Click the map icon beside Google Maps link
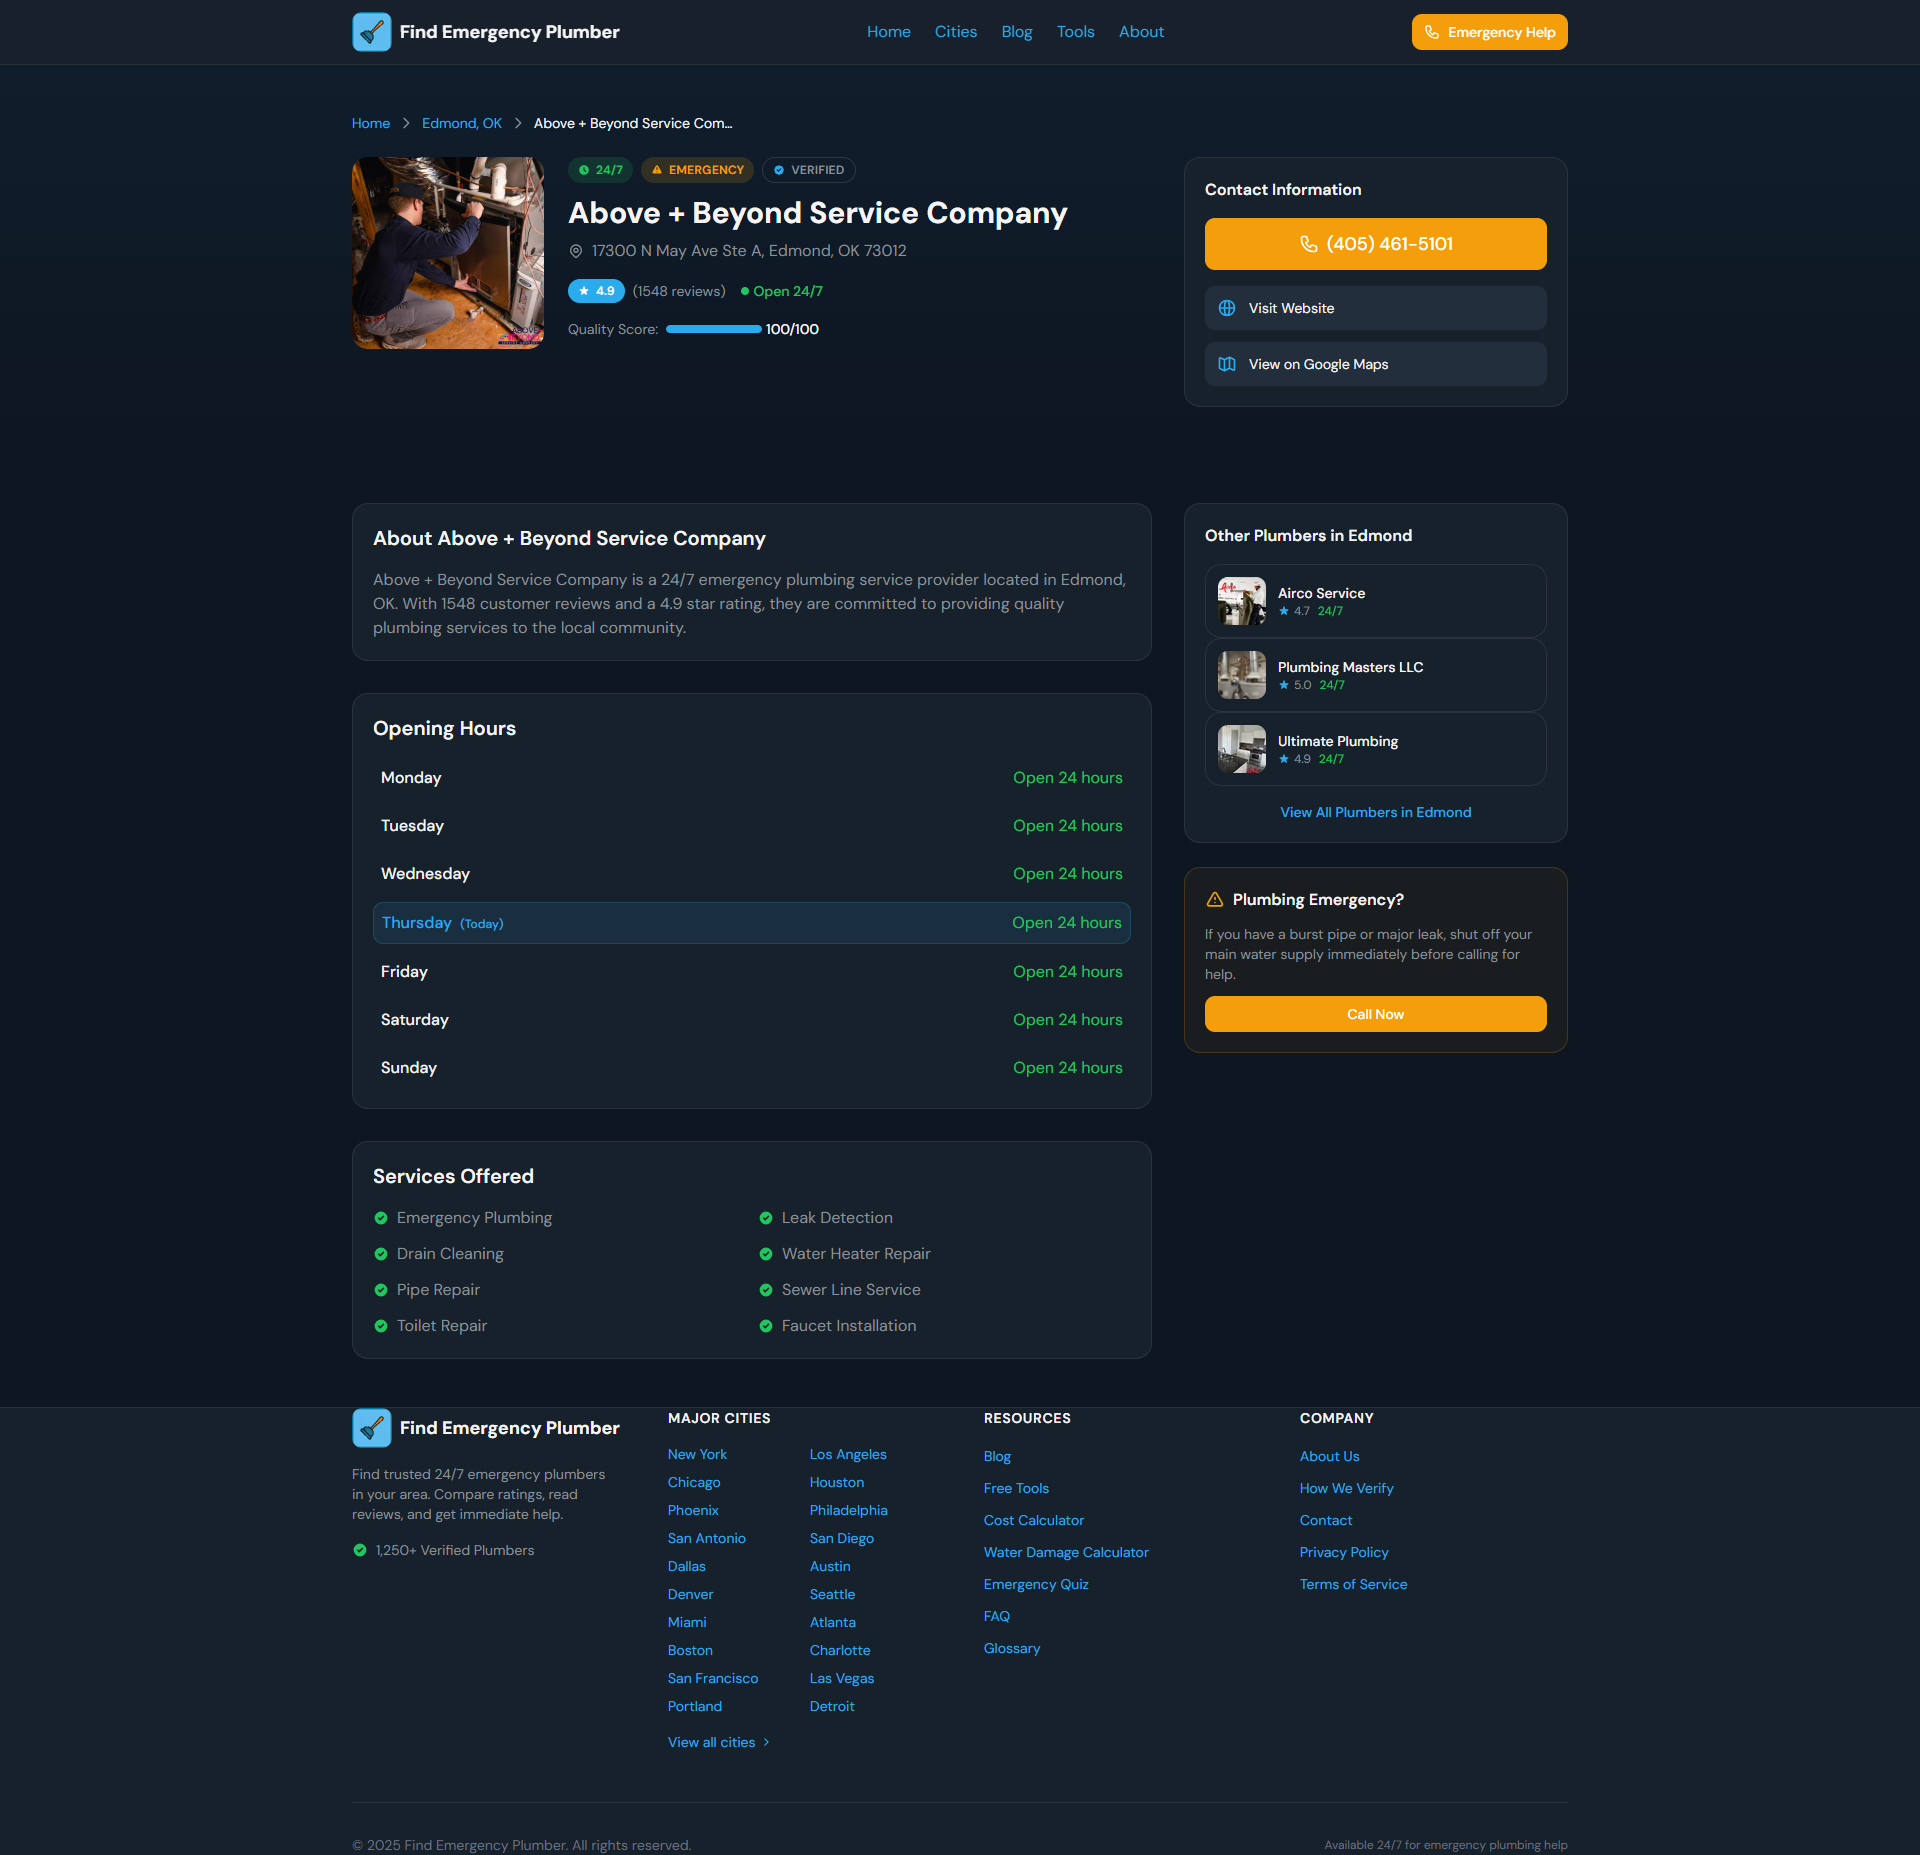The width and height of the screenshot is (1920, 1855). (x=1227, y=364)
